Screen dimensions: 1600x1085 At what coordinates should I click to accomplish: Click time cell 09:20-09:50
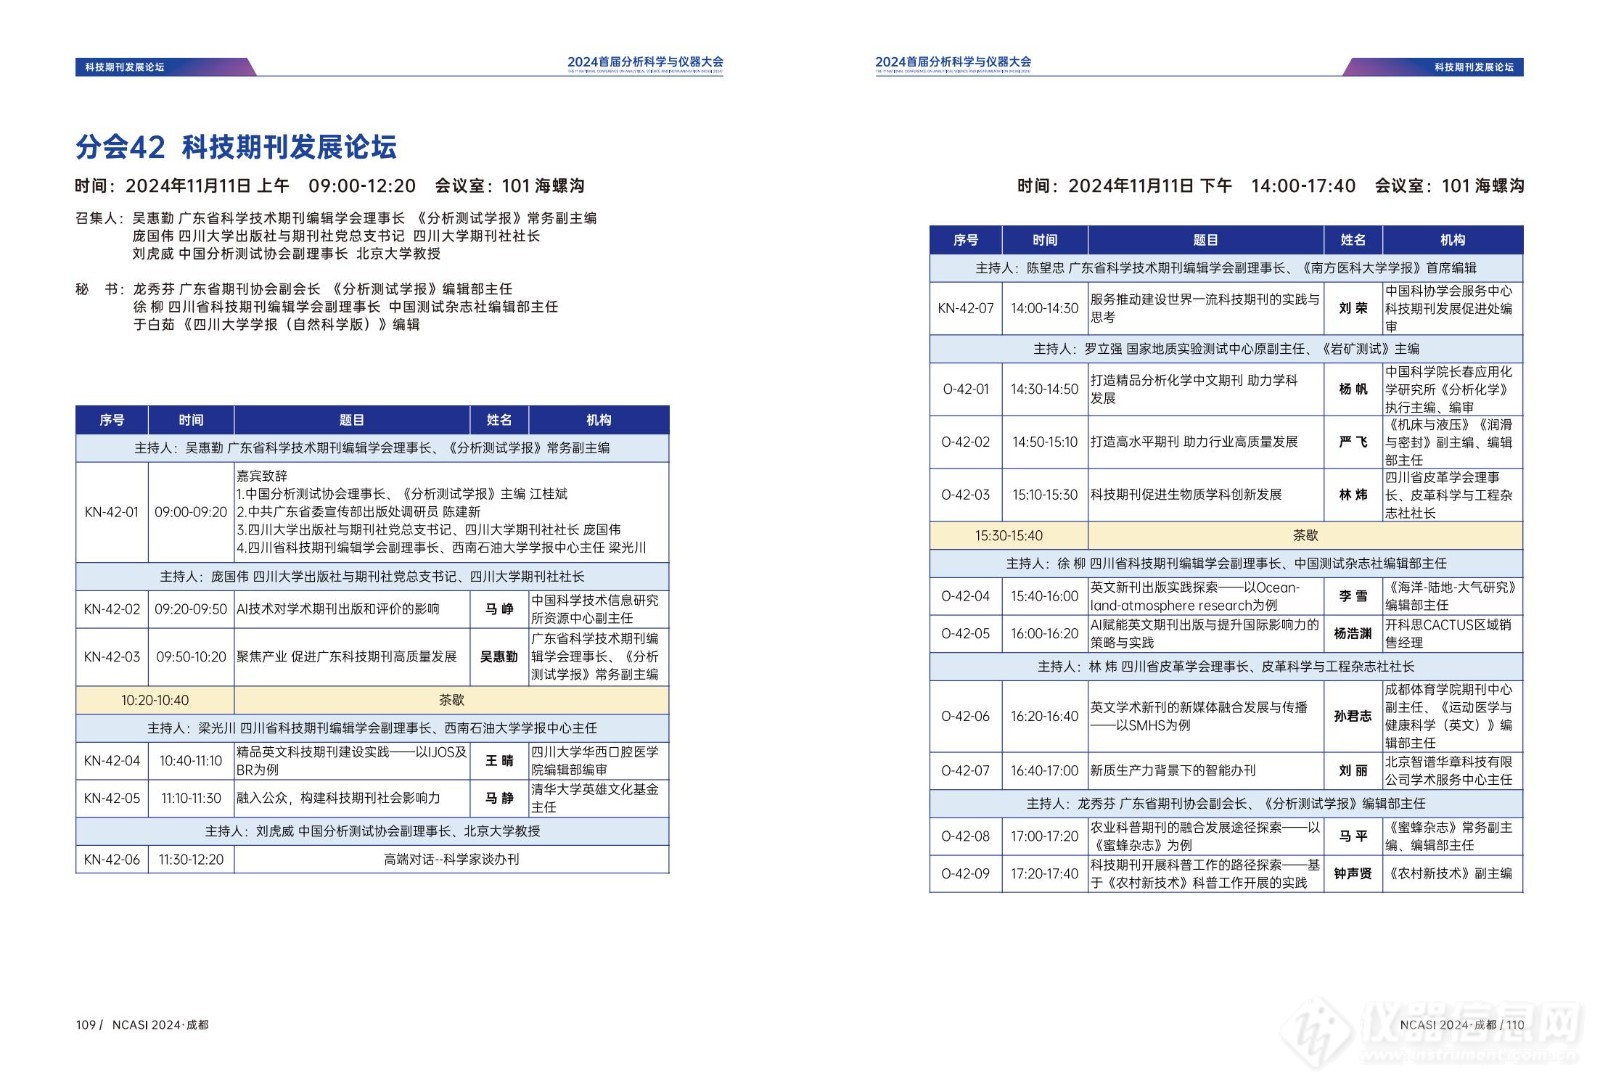(191, 609)
